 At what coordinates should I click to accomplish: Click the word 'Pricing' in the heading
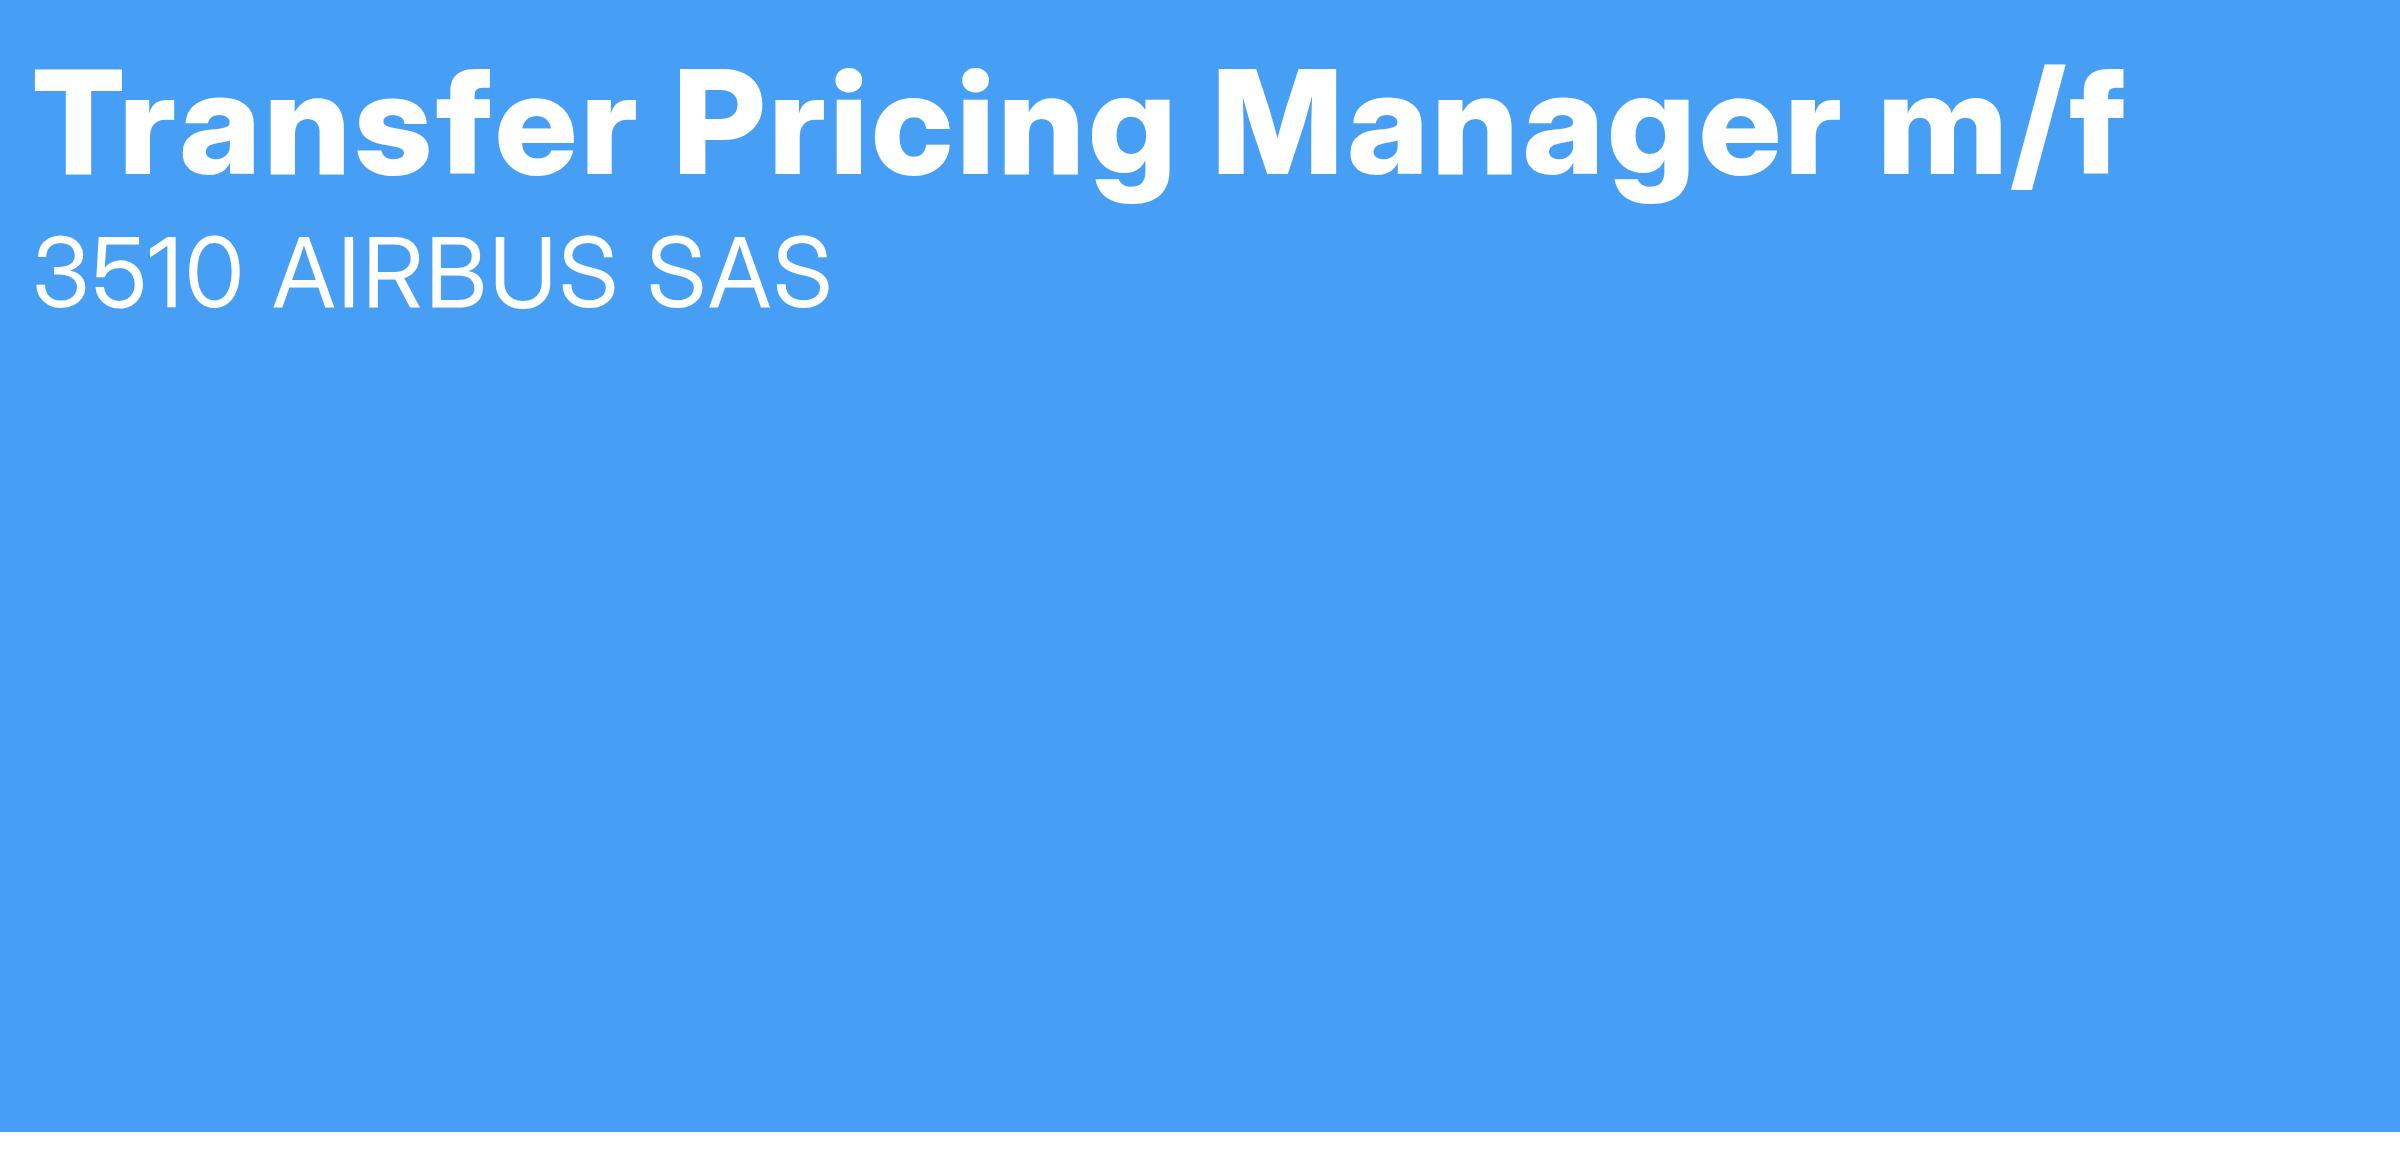(924, 133)
